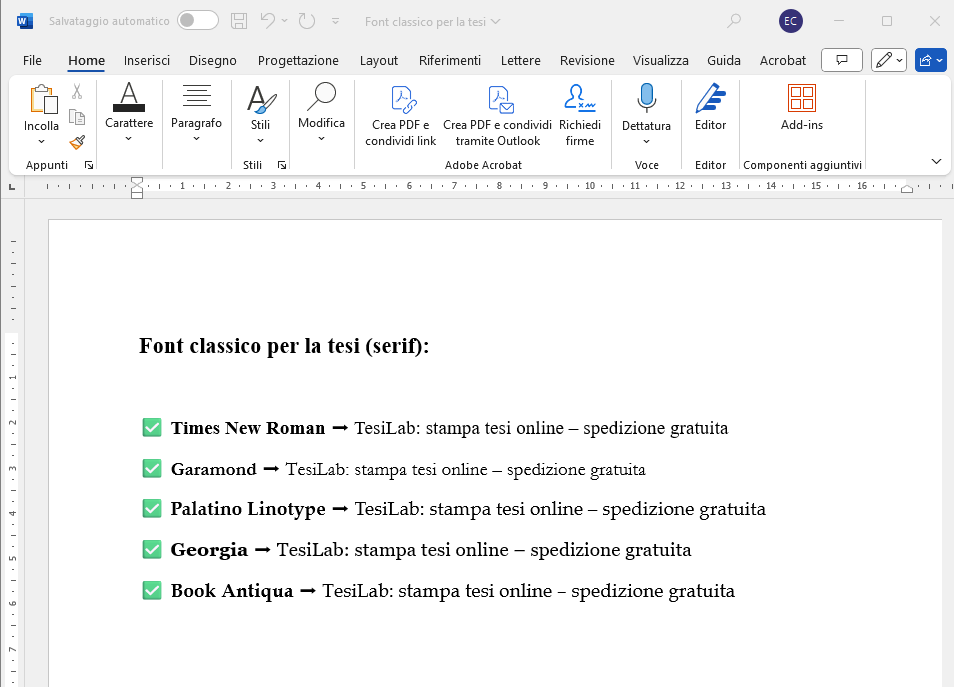Click the Share button at top right
This screenshot has height=687, width=954.
pos(929,60)
